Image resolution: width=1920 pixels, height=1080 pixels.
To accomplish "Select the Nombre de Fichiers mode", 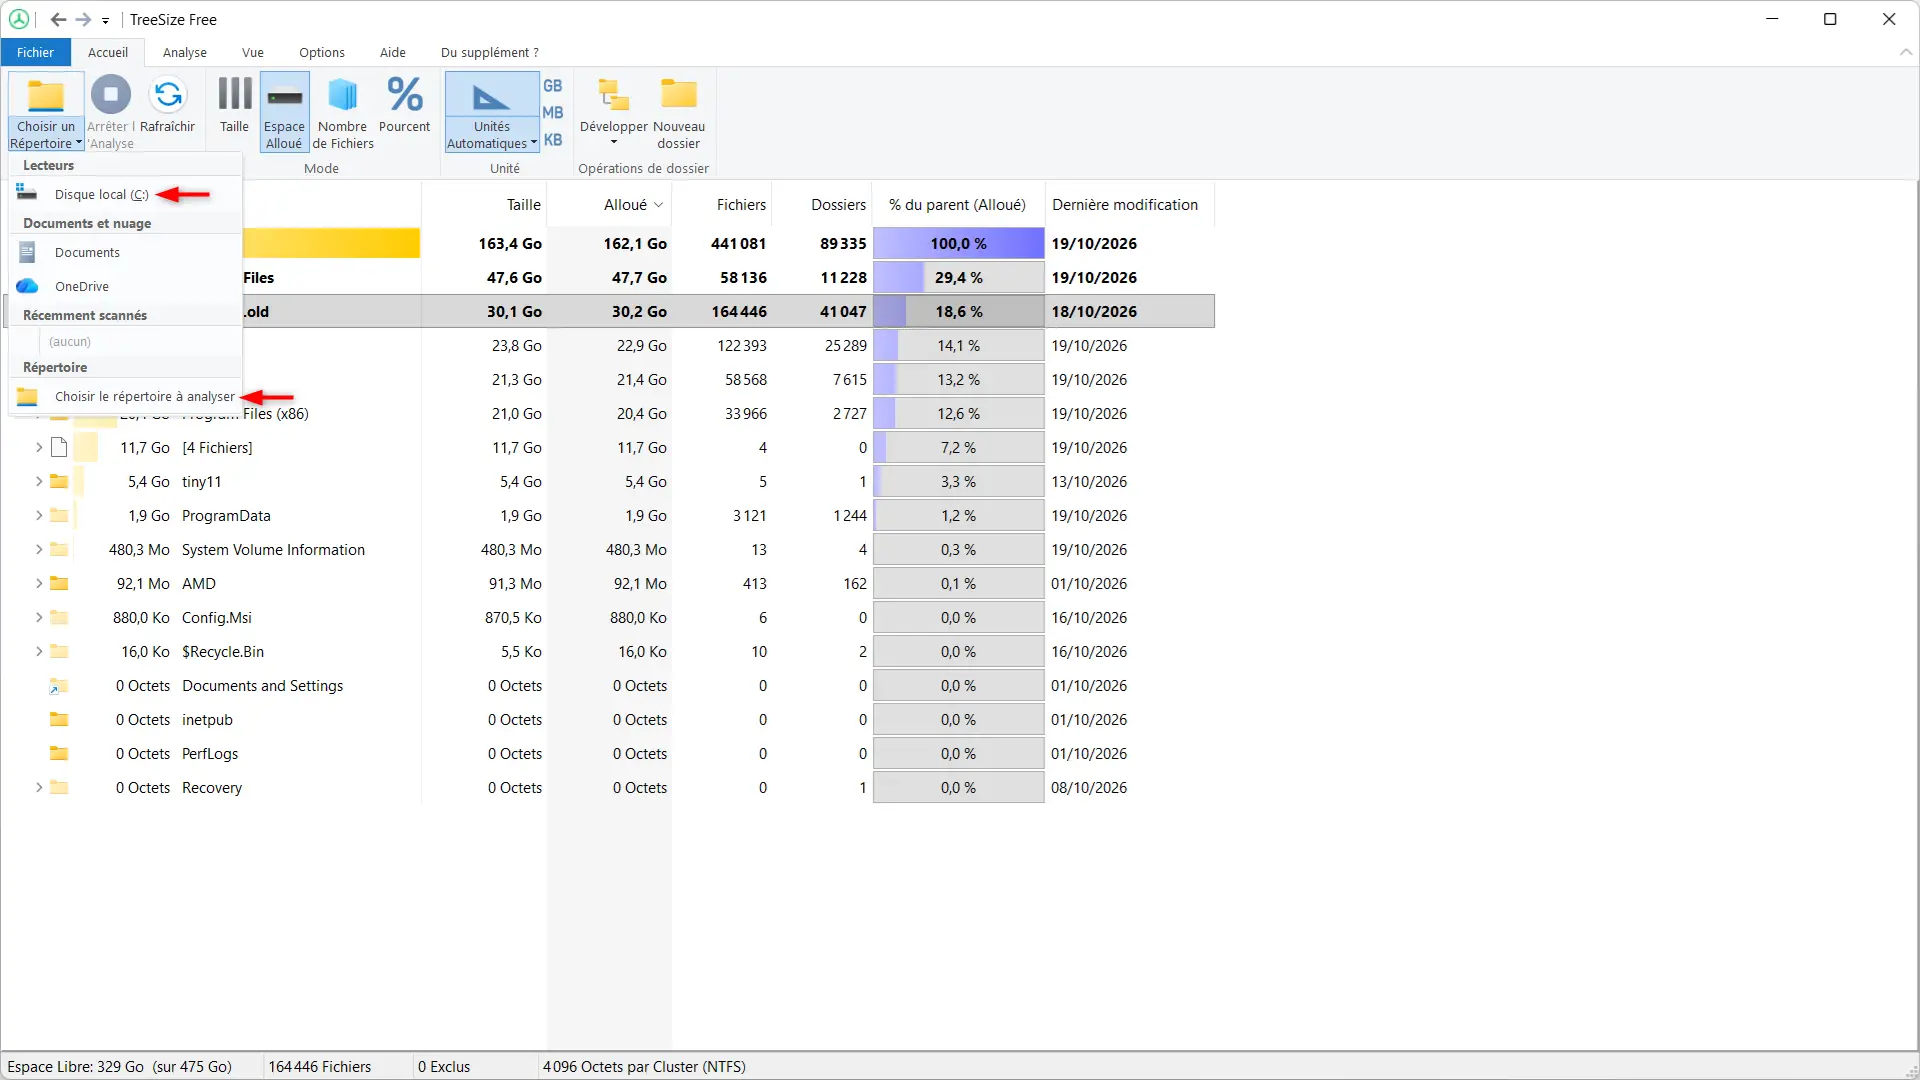I will point(343,112).
